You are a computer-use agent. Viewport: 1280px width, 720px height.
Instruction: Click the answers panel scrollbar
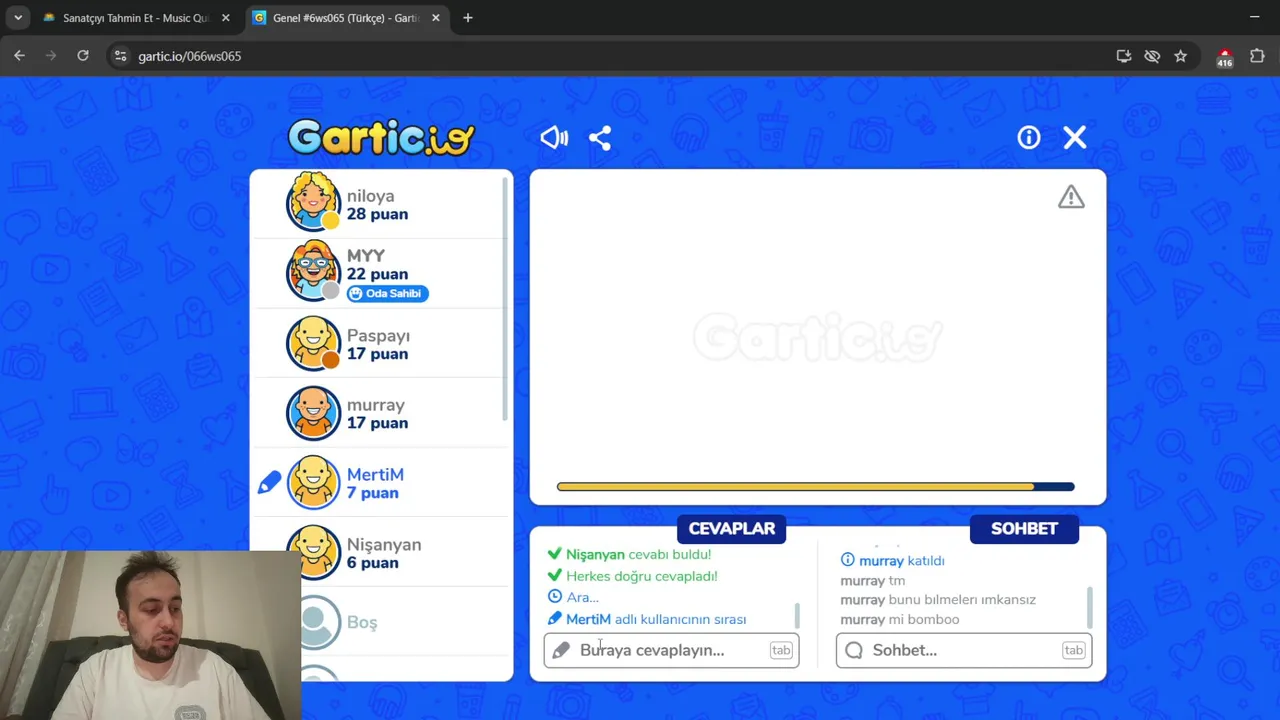(797, 616)
